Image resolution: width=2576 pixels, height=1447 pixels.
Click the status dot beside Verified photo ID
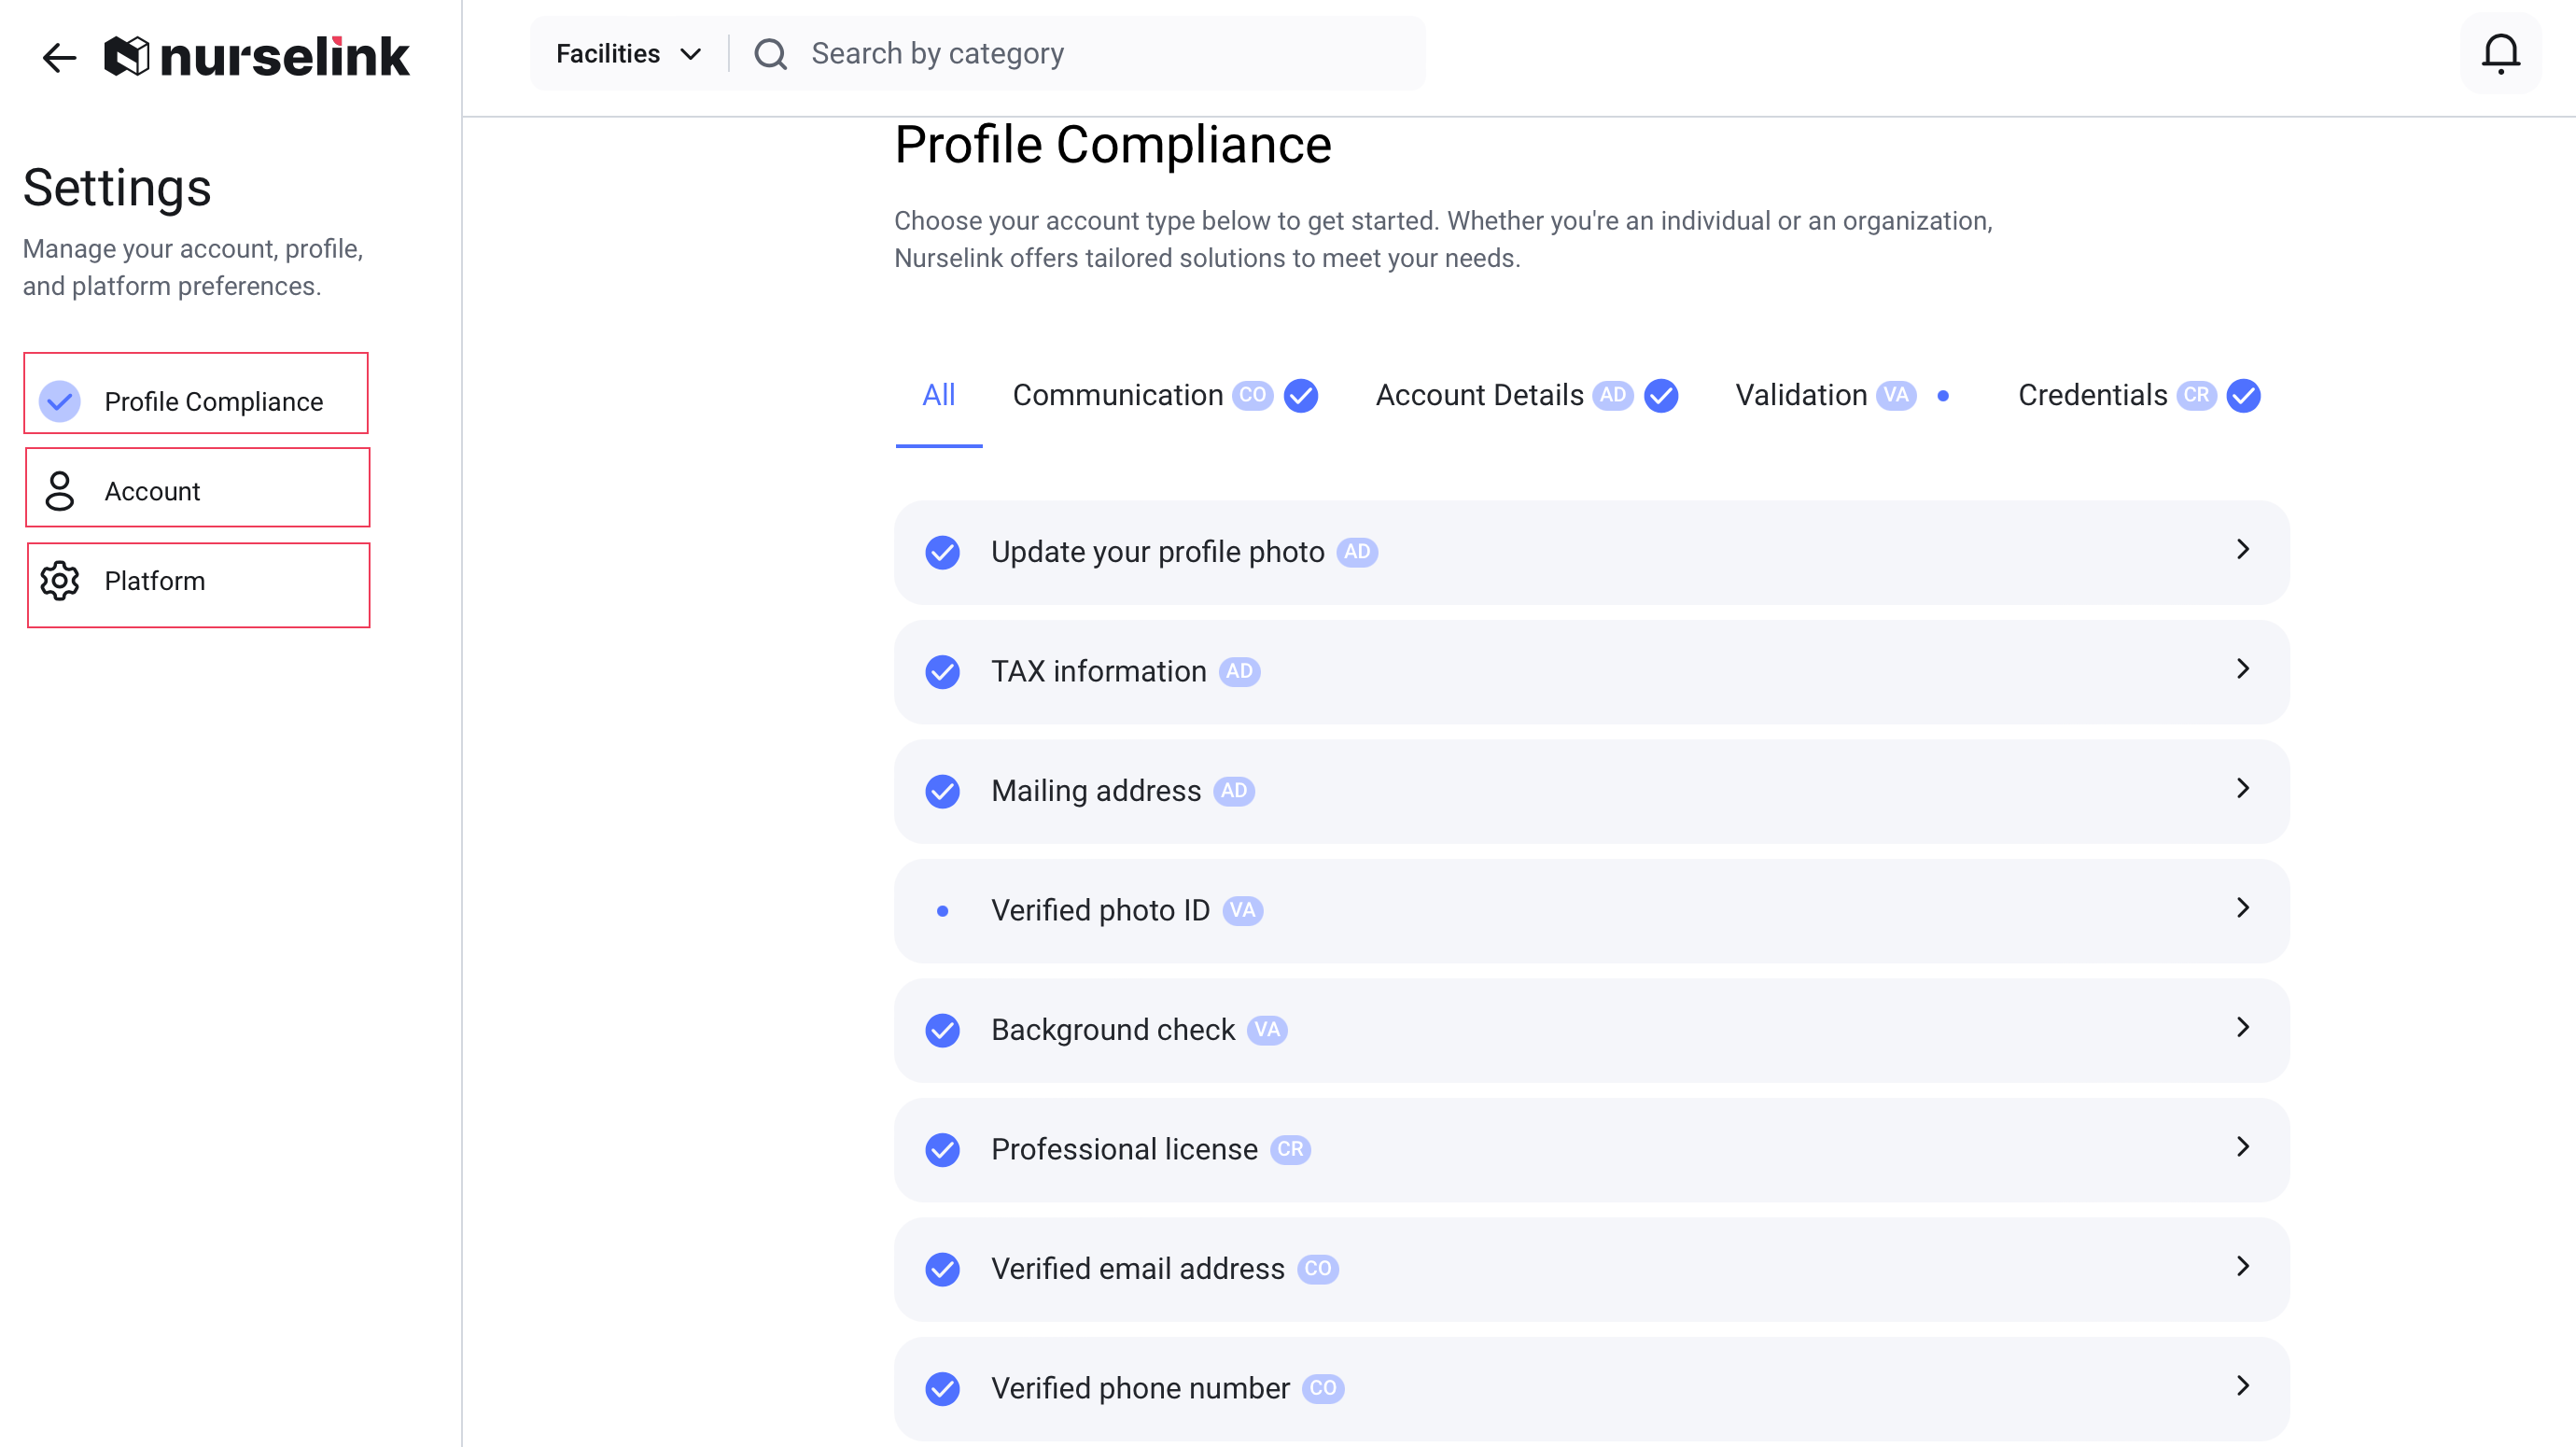[x=942, y=911]
